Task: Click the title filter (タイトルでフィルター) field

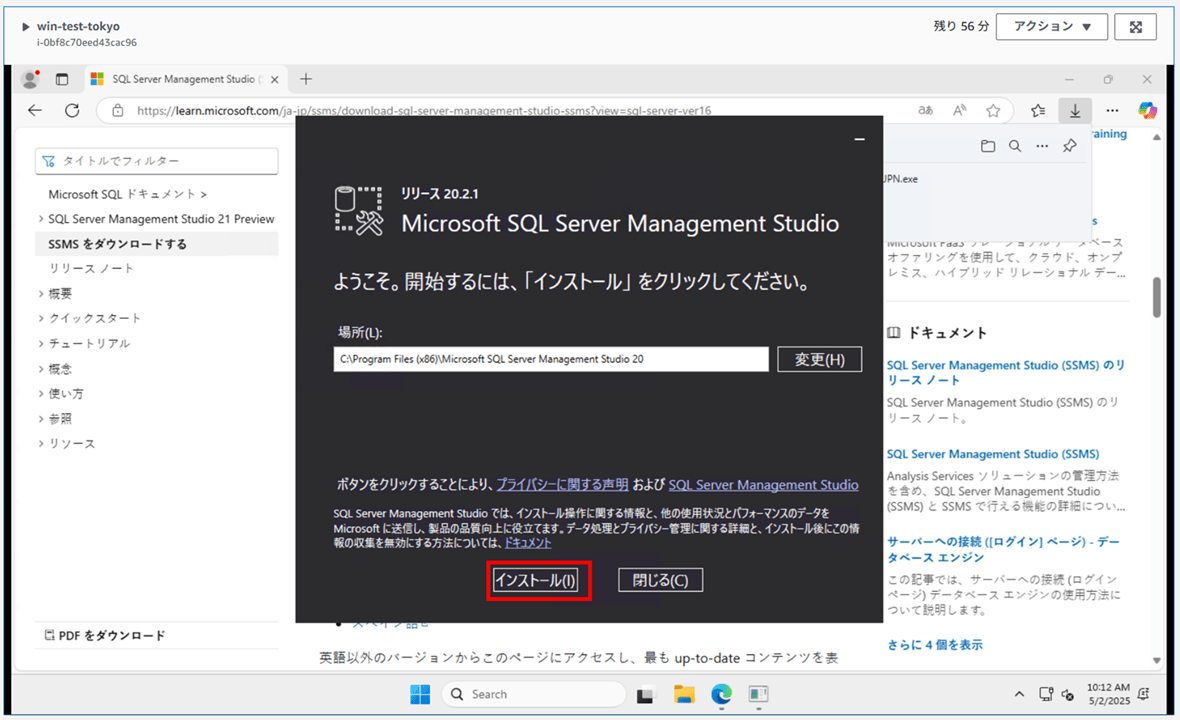Action: click(x=157, y=161)
